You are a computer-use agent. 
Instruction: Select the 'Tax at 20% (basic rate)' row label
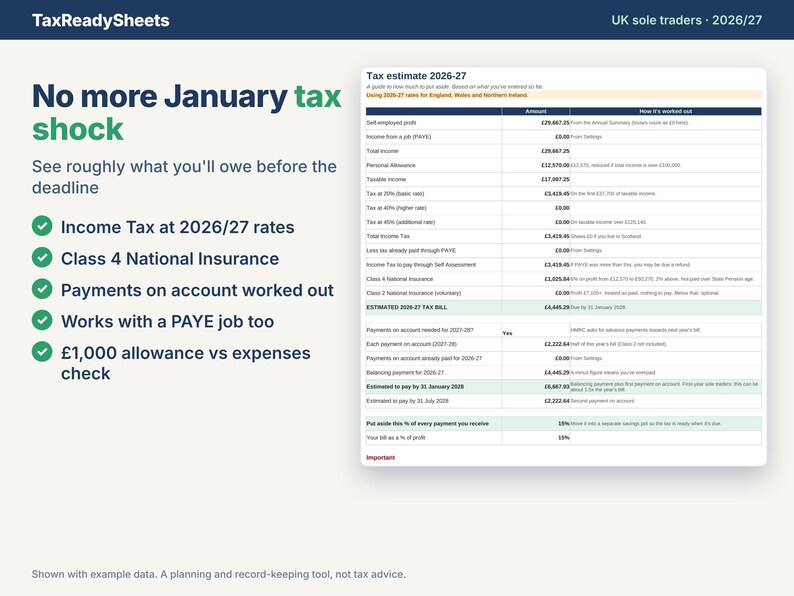(x=395, y=193)
